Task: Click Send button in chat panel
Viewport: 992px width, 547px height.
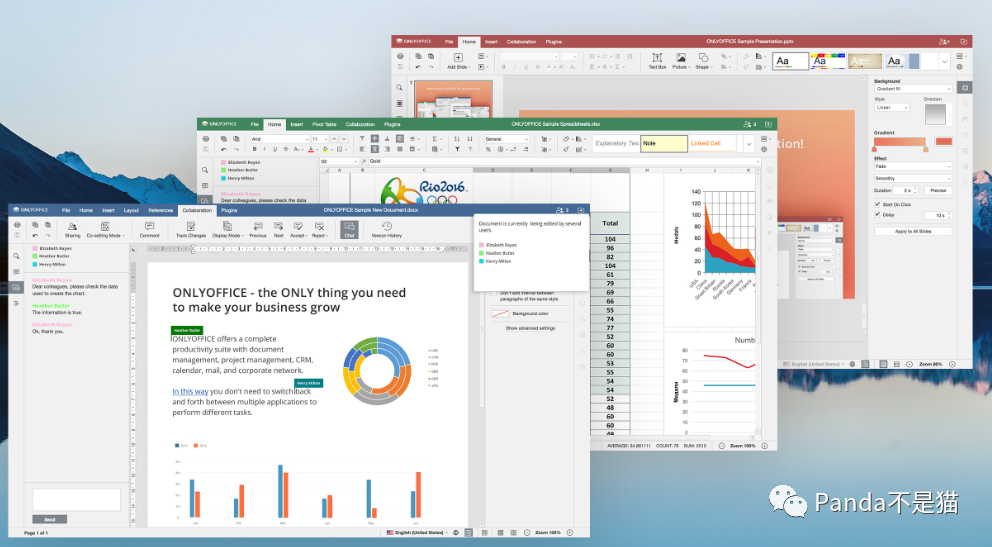Action: pyautogui.click(x=49, y=519)
